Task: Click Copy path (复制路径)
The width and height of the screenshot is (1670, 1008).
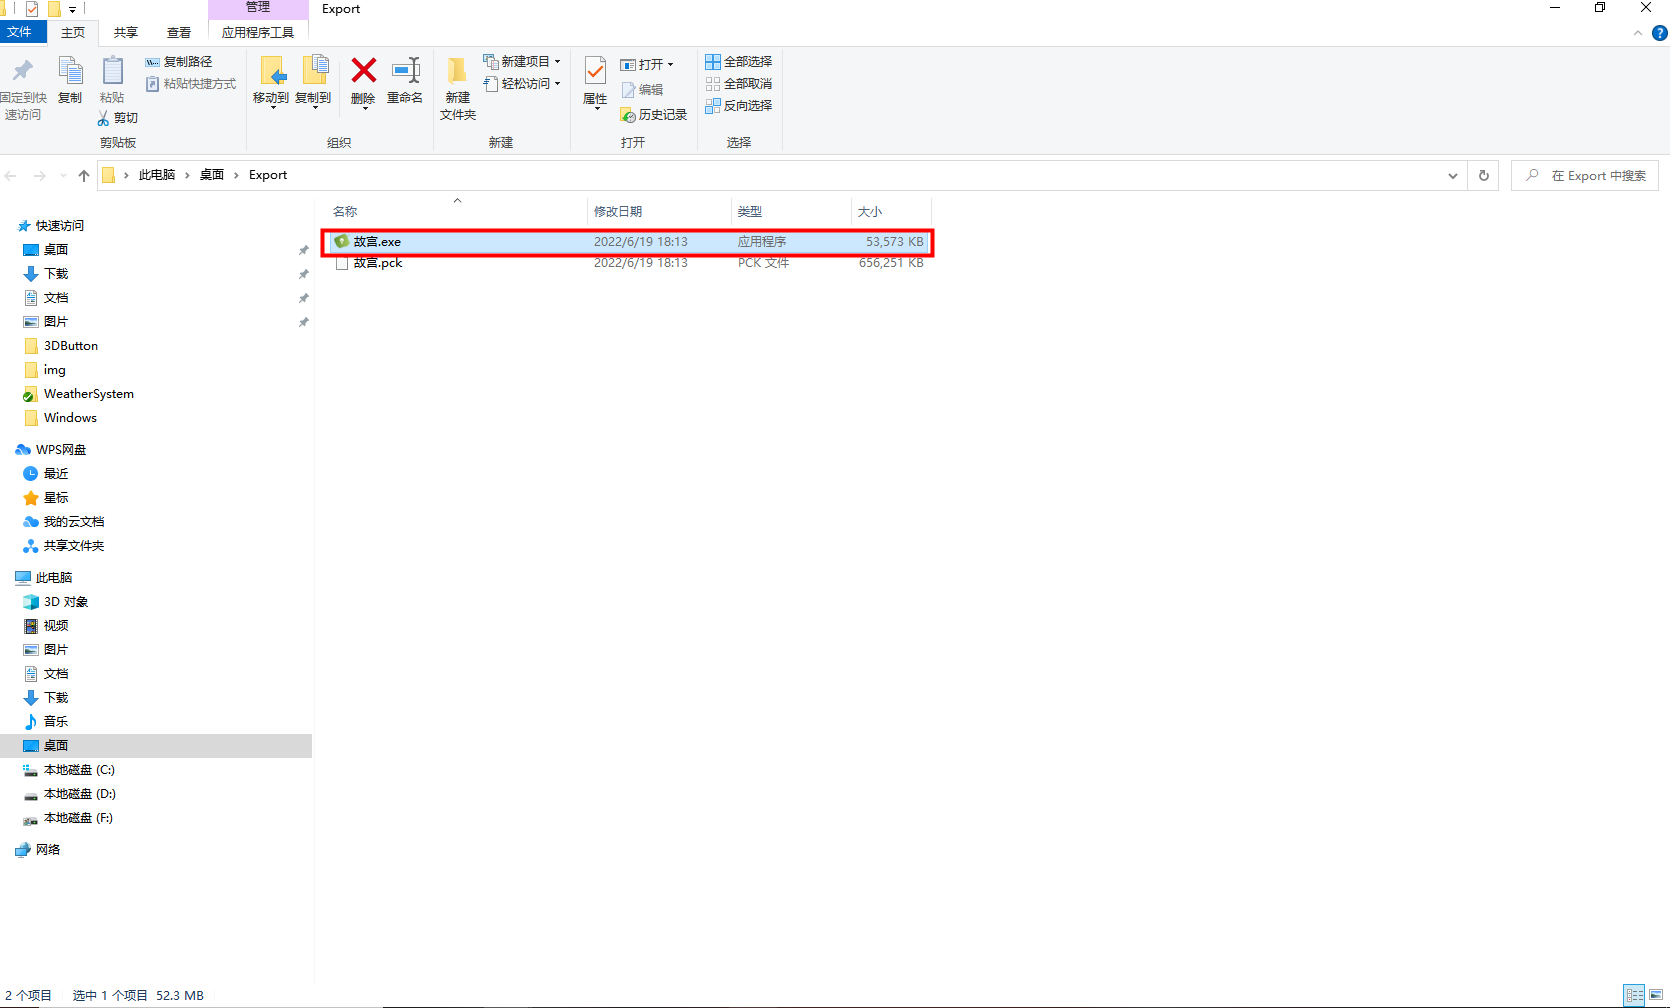Action: pyautogui.click(x=179, y=62)
